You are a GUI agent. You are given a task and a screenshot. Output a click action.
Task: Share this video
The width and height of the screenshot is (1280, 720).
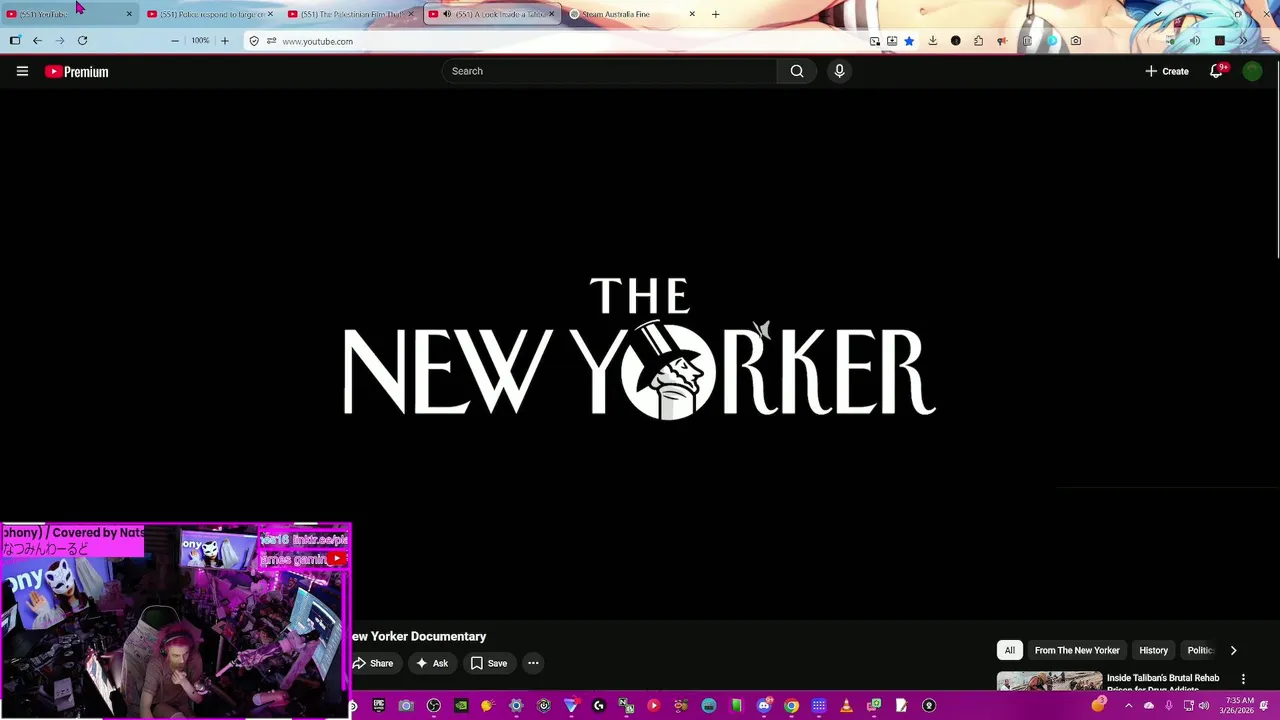point(373,663)
